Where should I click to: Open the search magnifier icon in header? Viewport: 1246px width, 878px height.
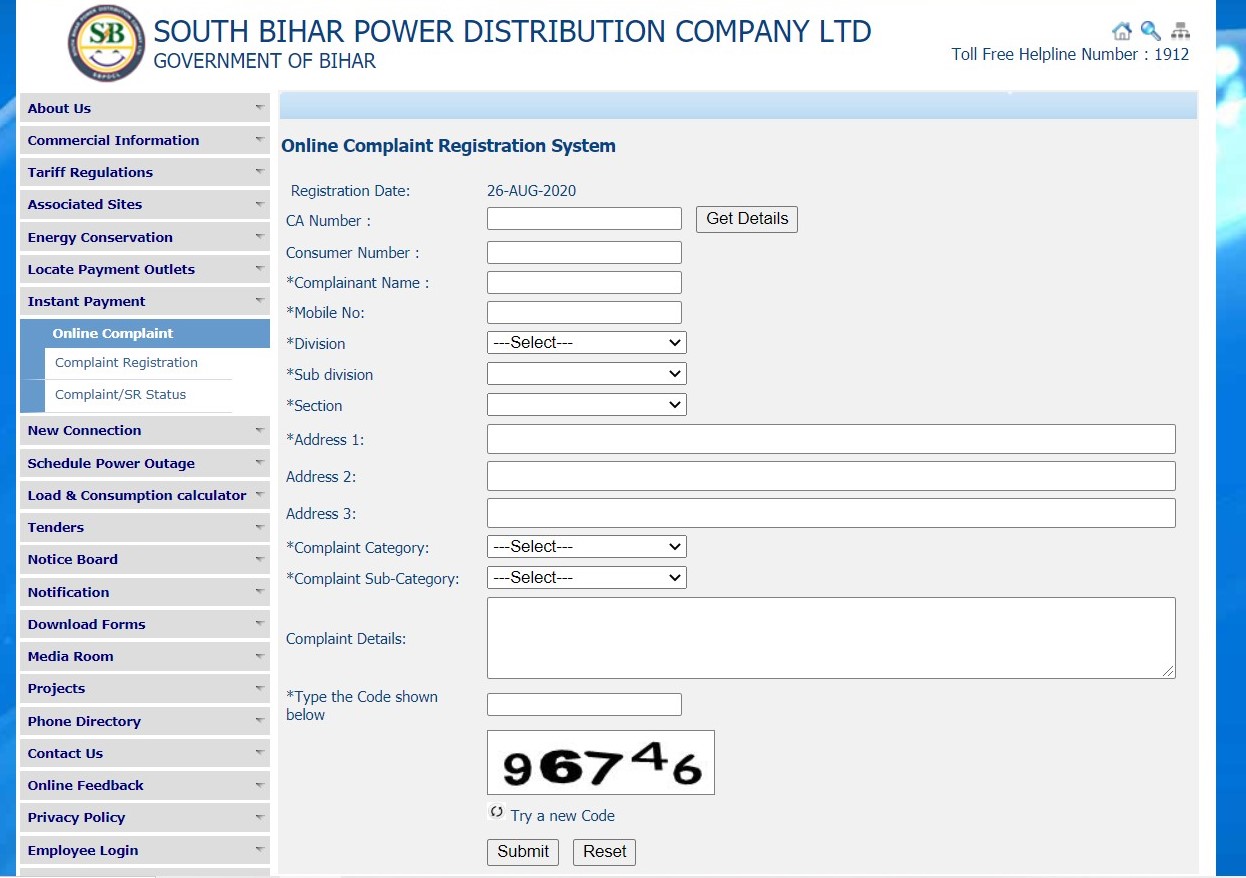click(1151, 31)
